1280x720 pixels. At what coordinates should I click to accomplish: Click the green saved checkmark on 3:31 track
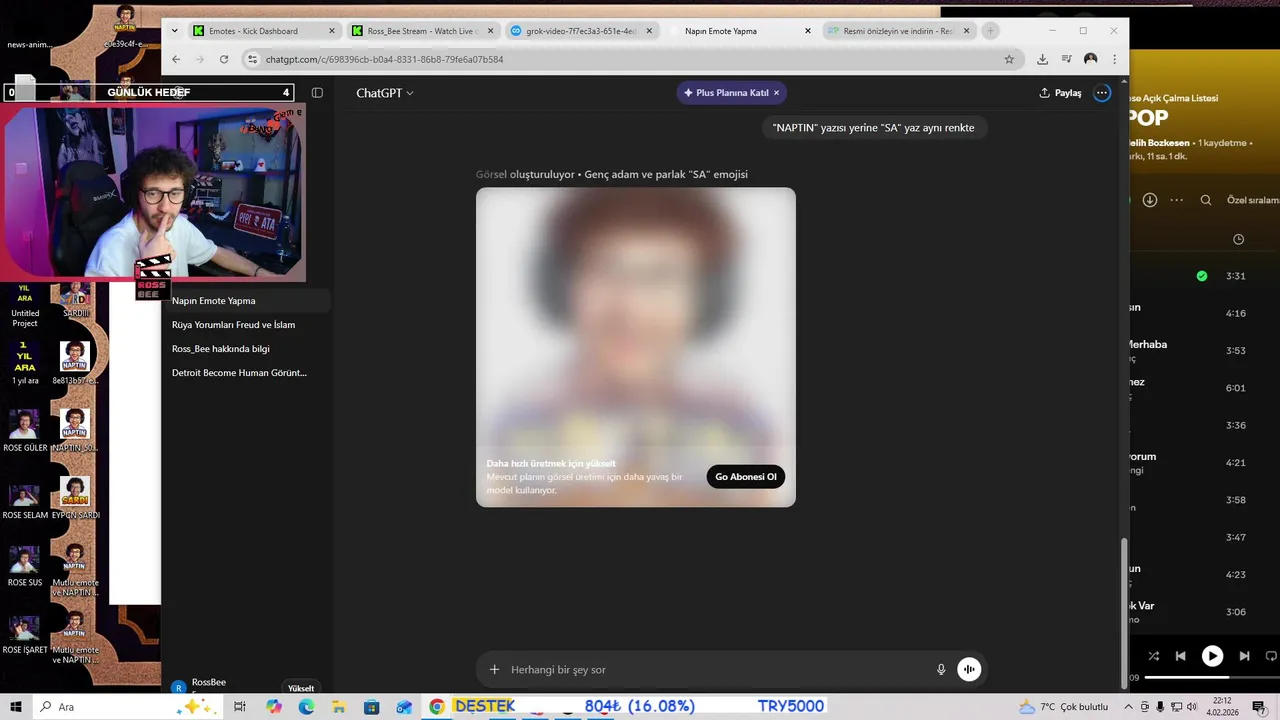click(1202, 276)
